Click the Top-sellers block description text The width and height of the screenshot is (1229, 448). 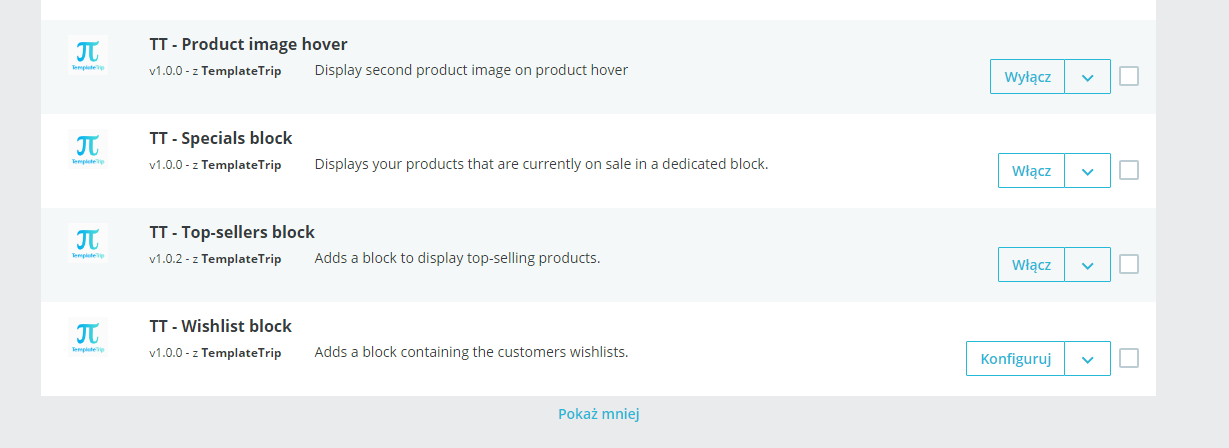pyautogui.click(x=457, y=258)
